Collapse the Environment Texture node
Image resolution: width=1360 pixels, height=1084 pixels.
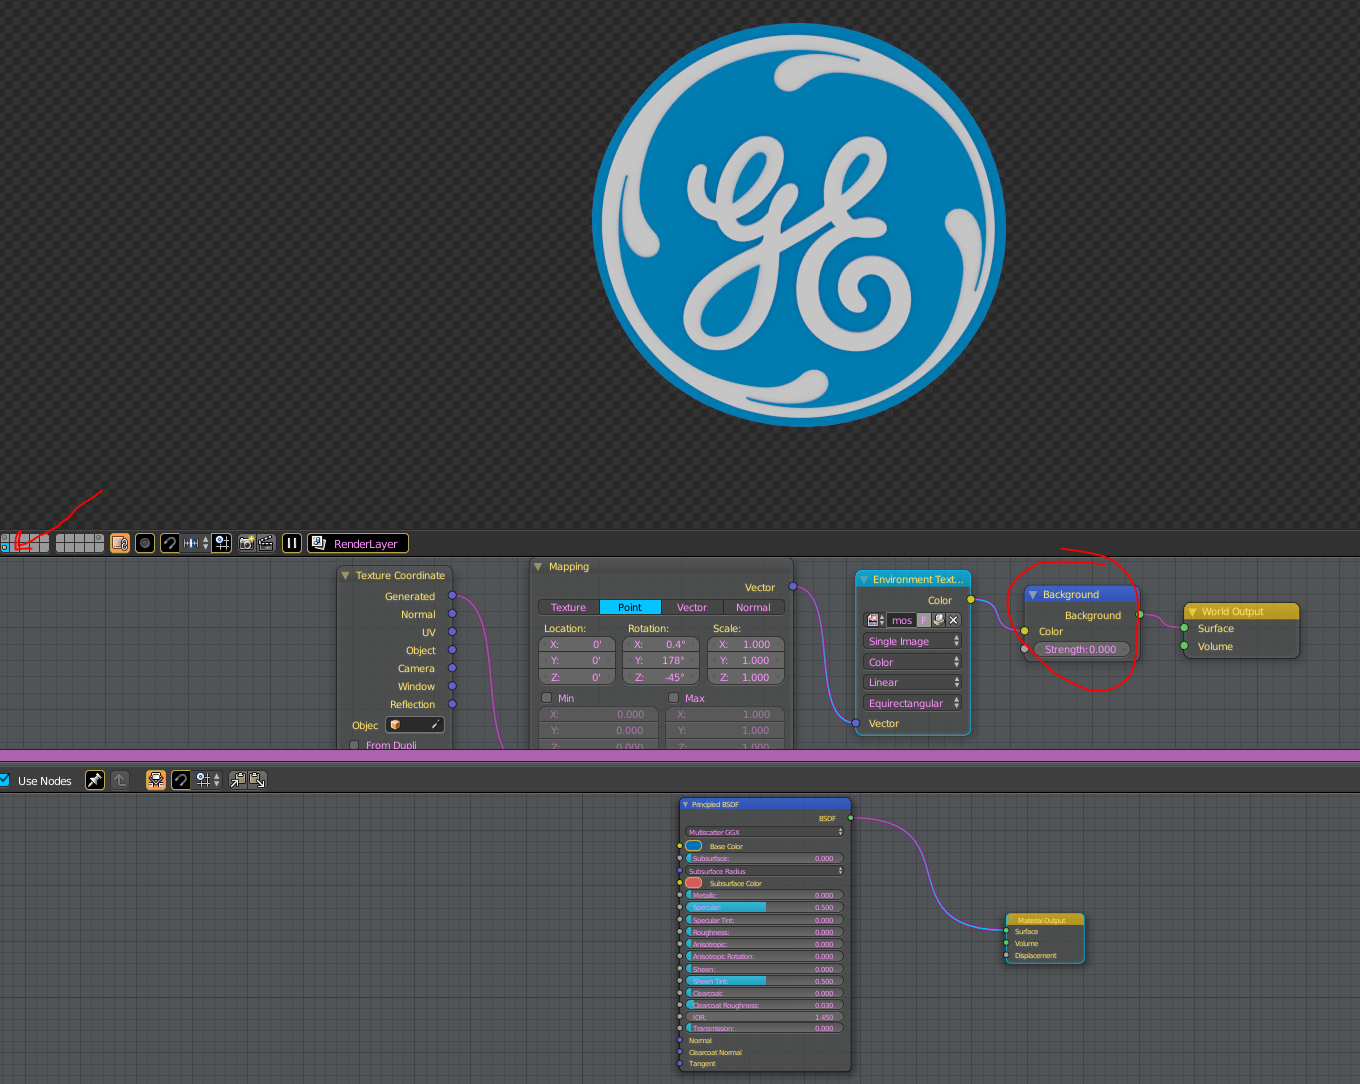click(864, 579)
